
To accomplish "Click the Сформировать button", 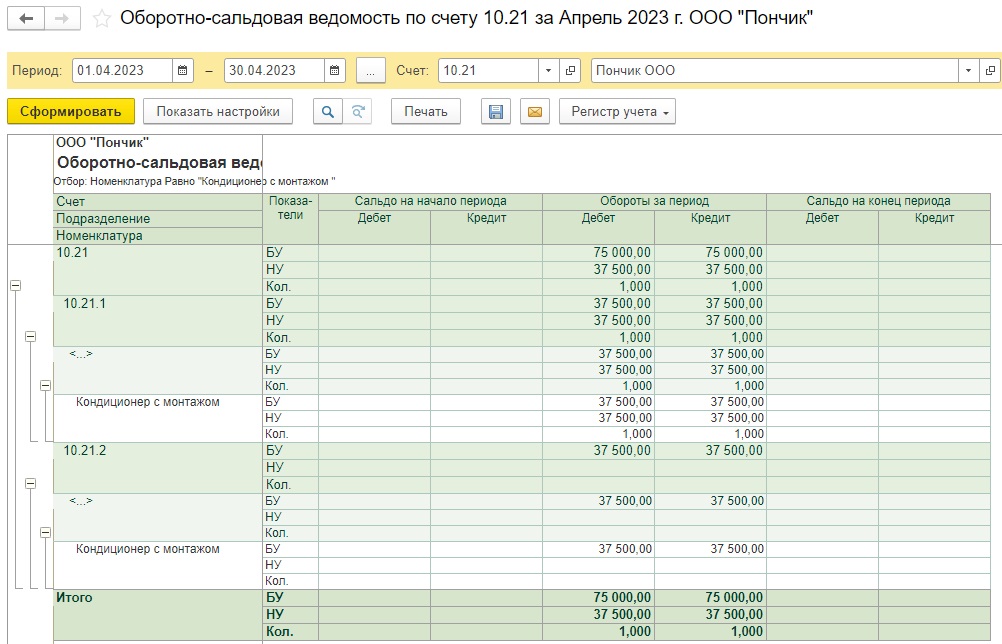I will (71, 112).
